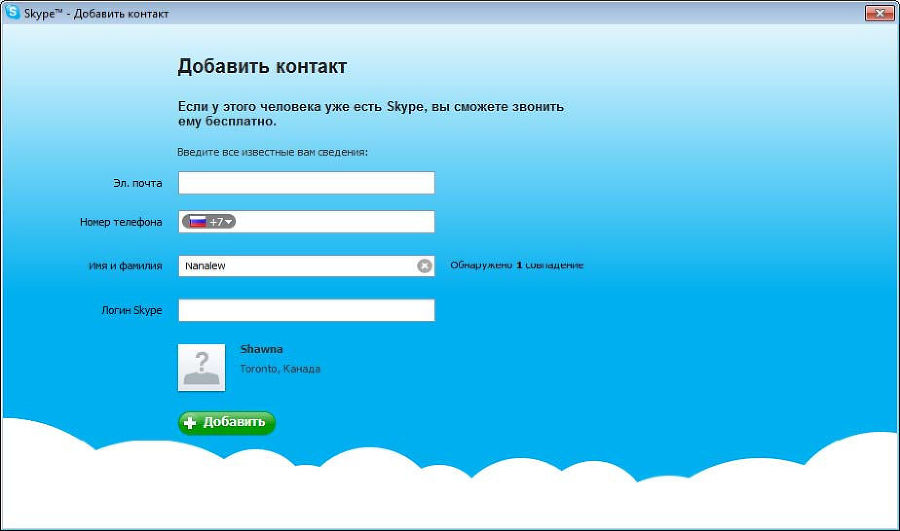Screen dimensions: 900x531
Task: Click the Обнаружено 1 совпадение message
Action: (x=516, y=266)
